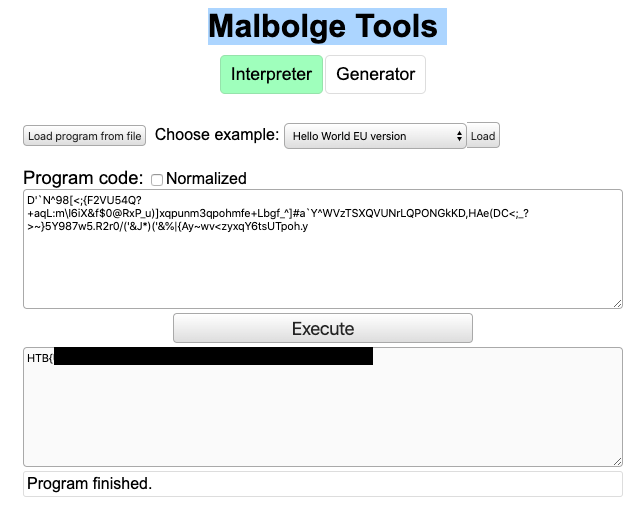The image size is (641, 509).
Task: Click blank space below the program code text
Action: 322,272
